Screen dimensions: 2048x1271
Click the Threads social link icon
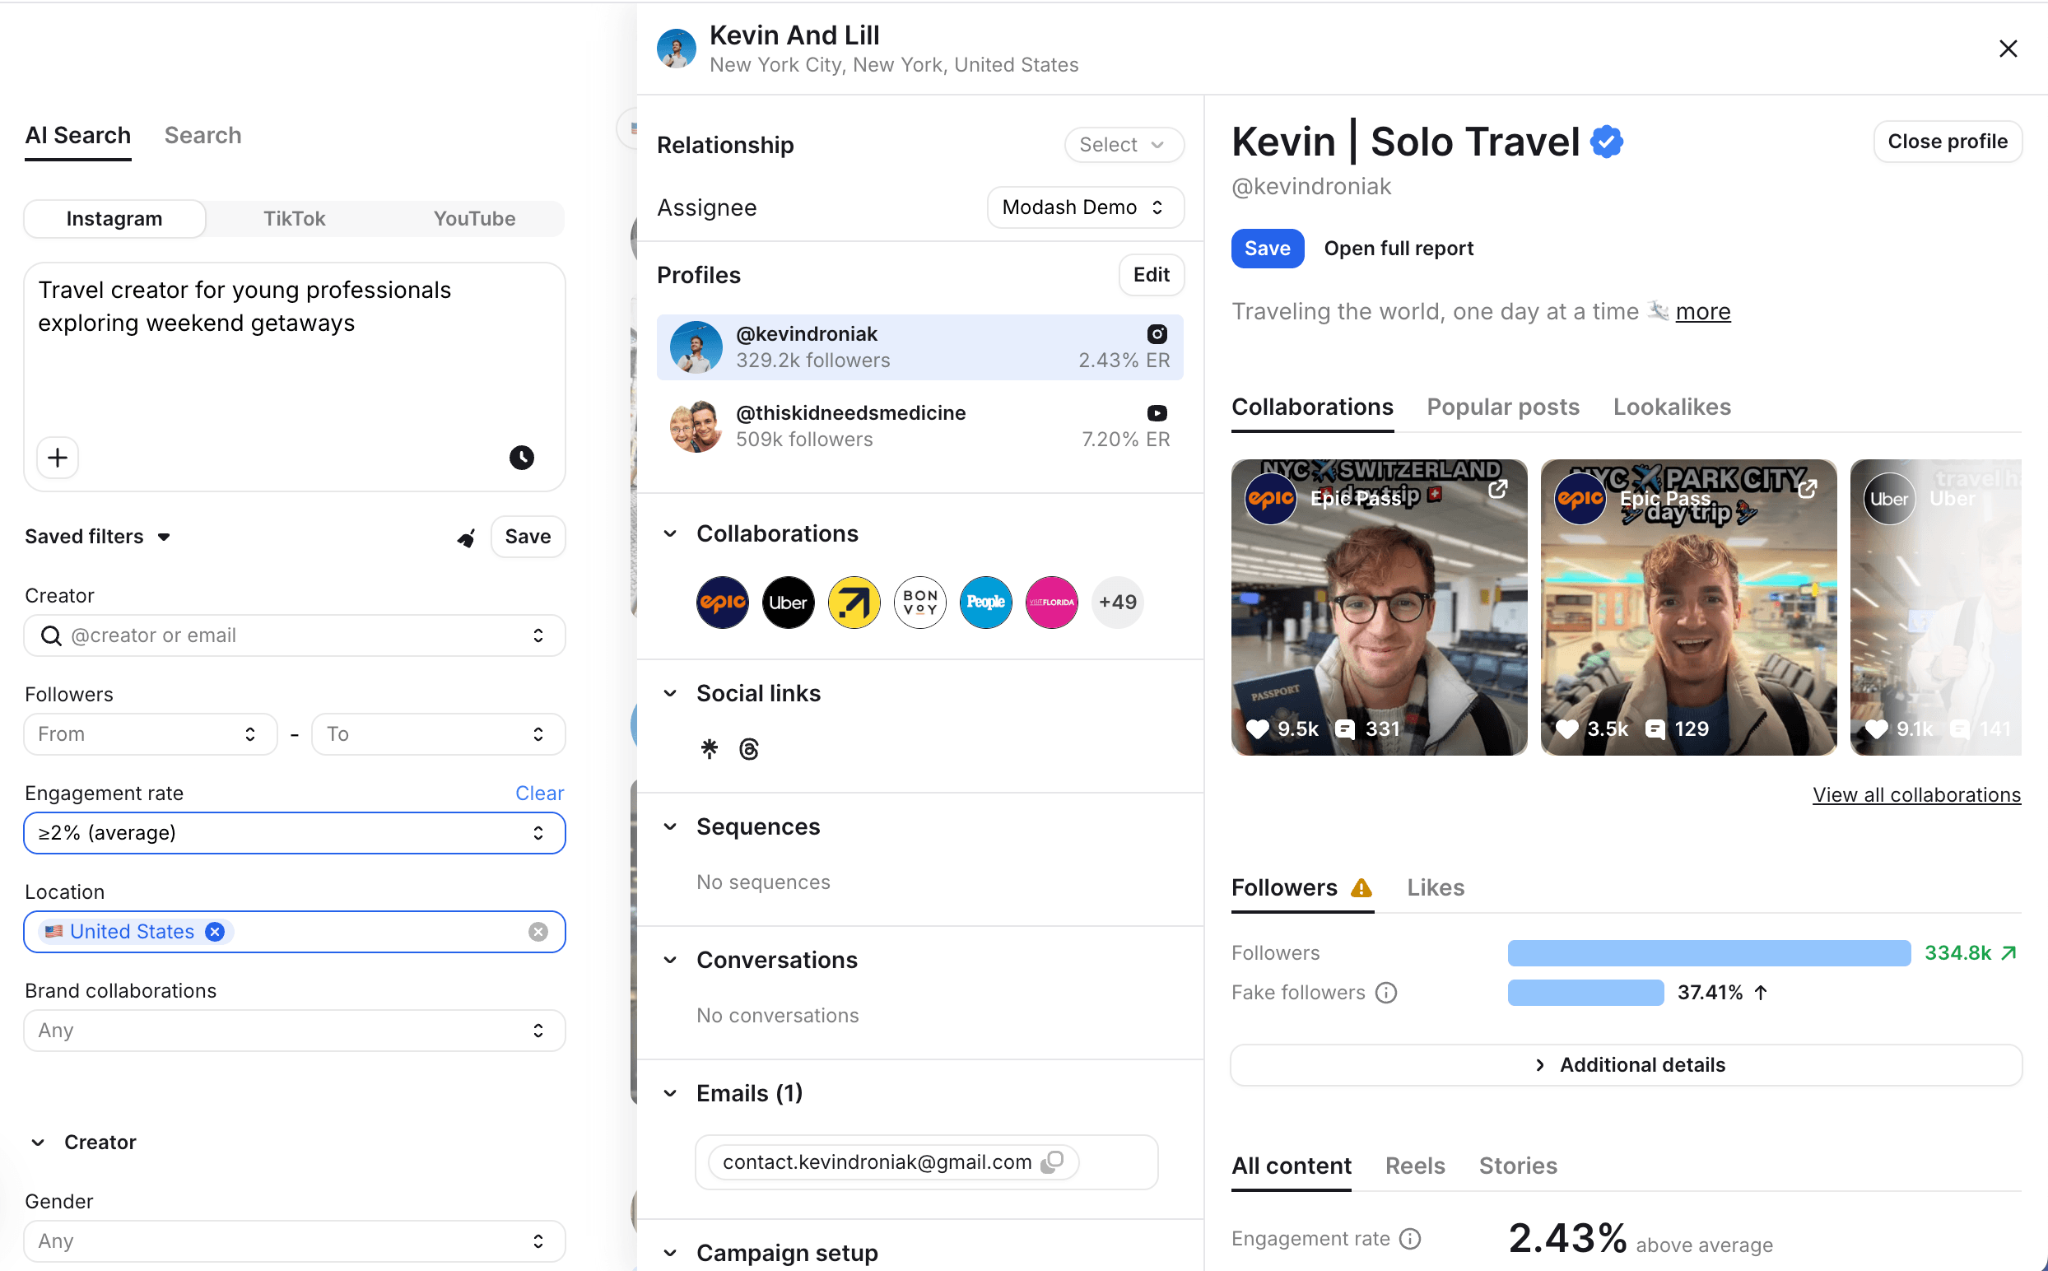pyautogui.click(x=749, y=749)
